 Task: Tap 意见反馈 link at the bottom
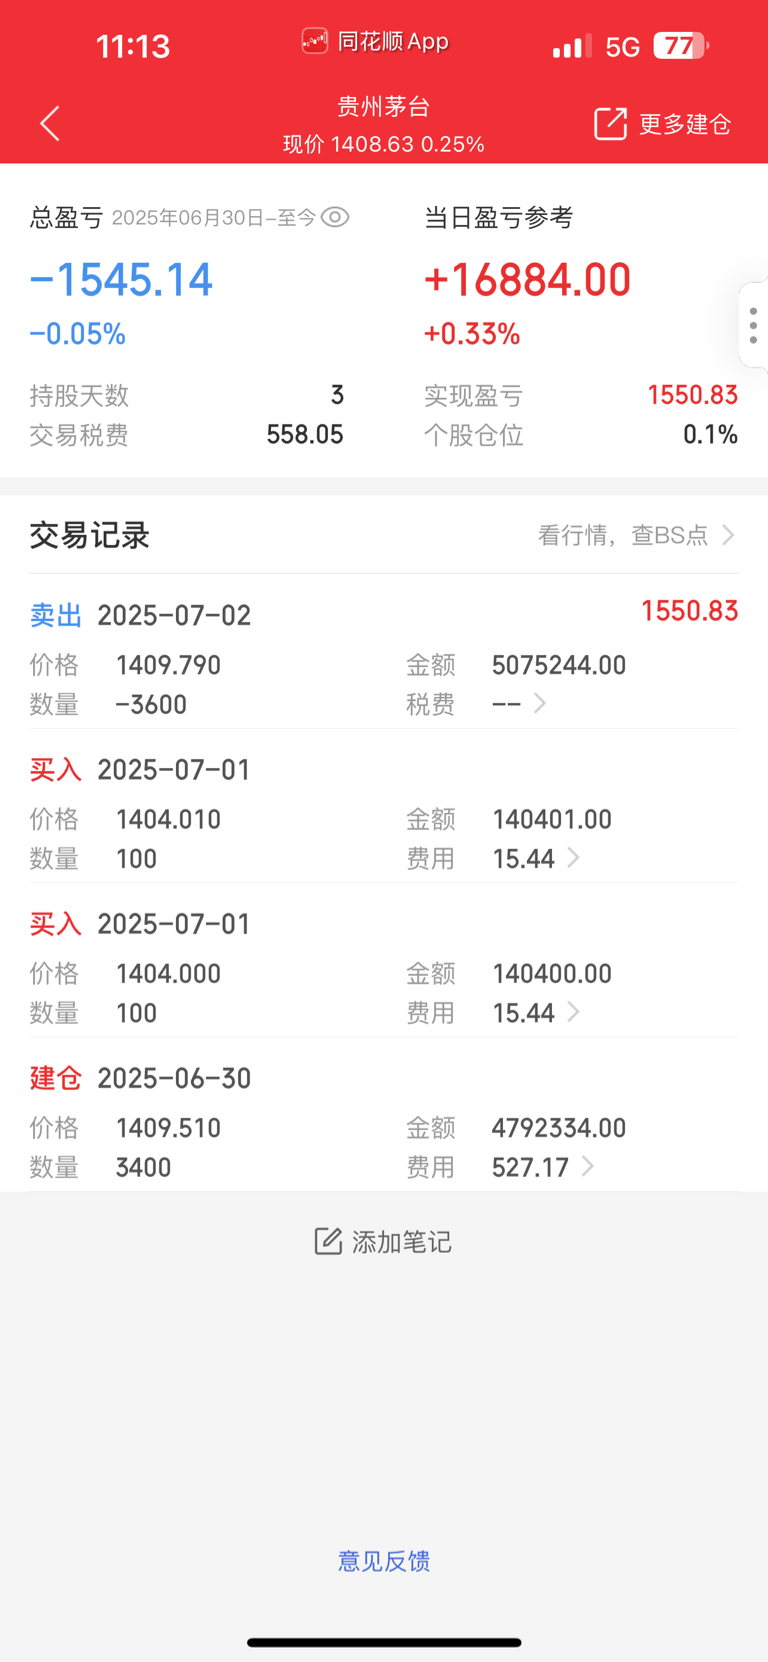[x=384, y=1561]
